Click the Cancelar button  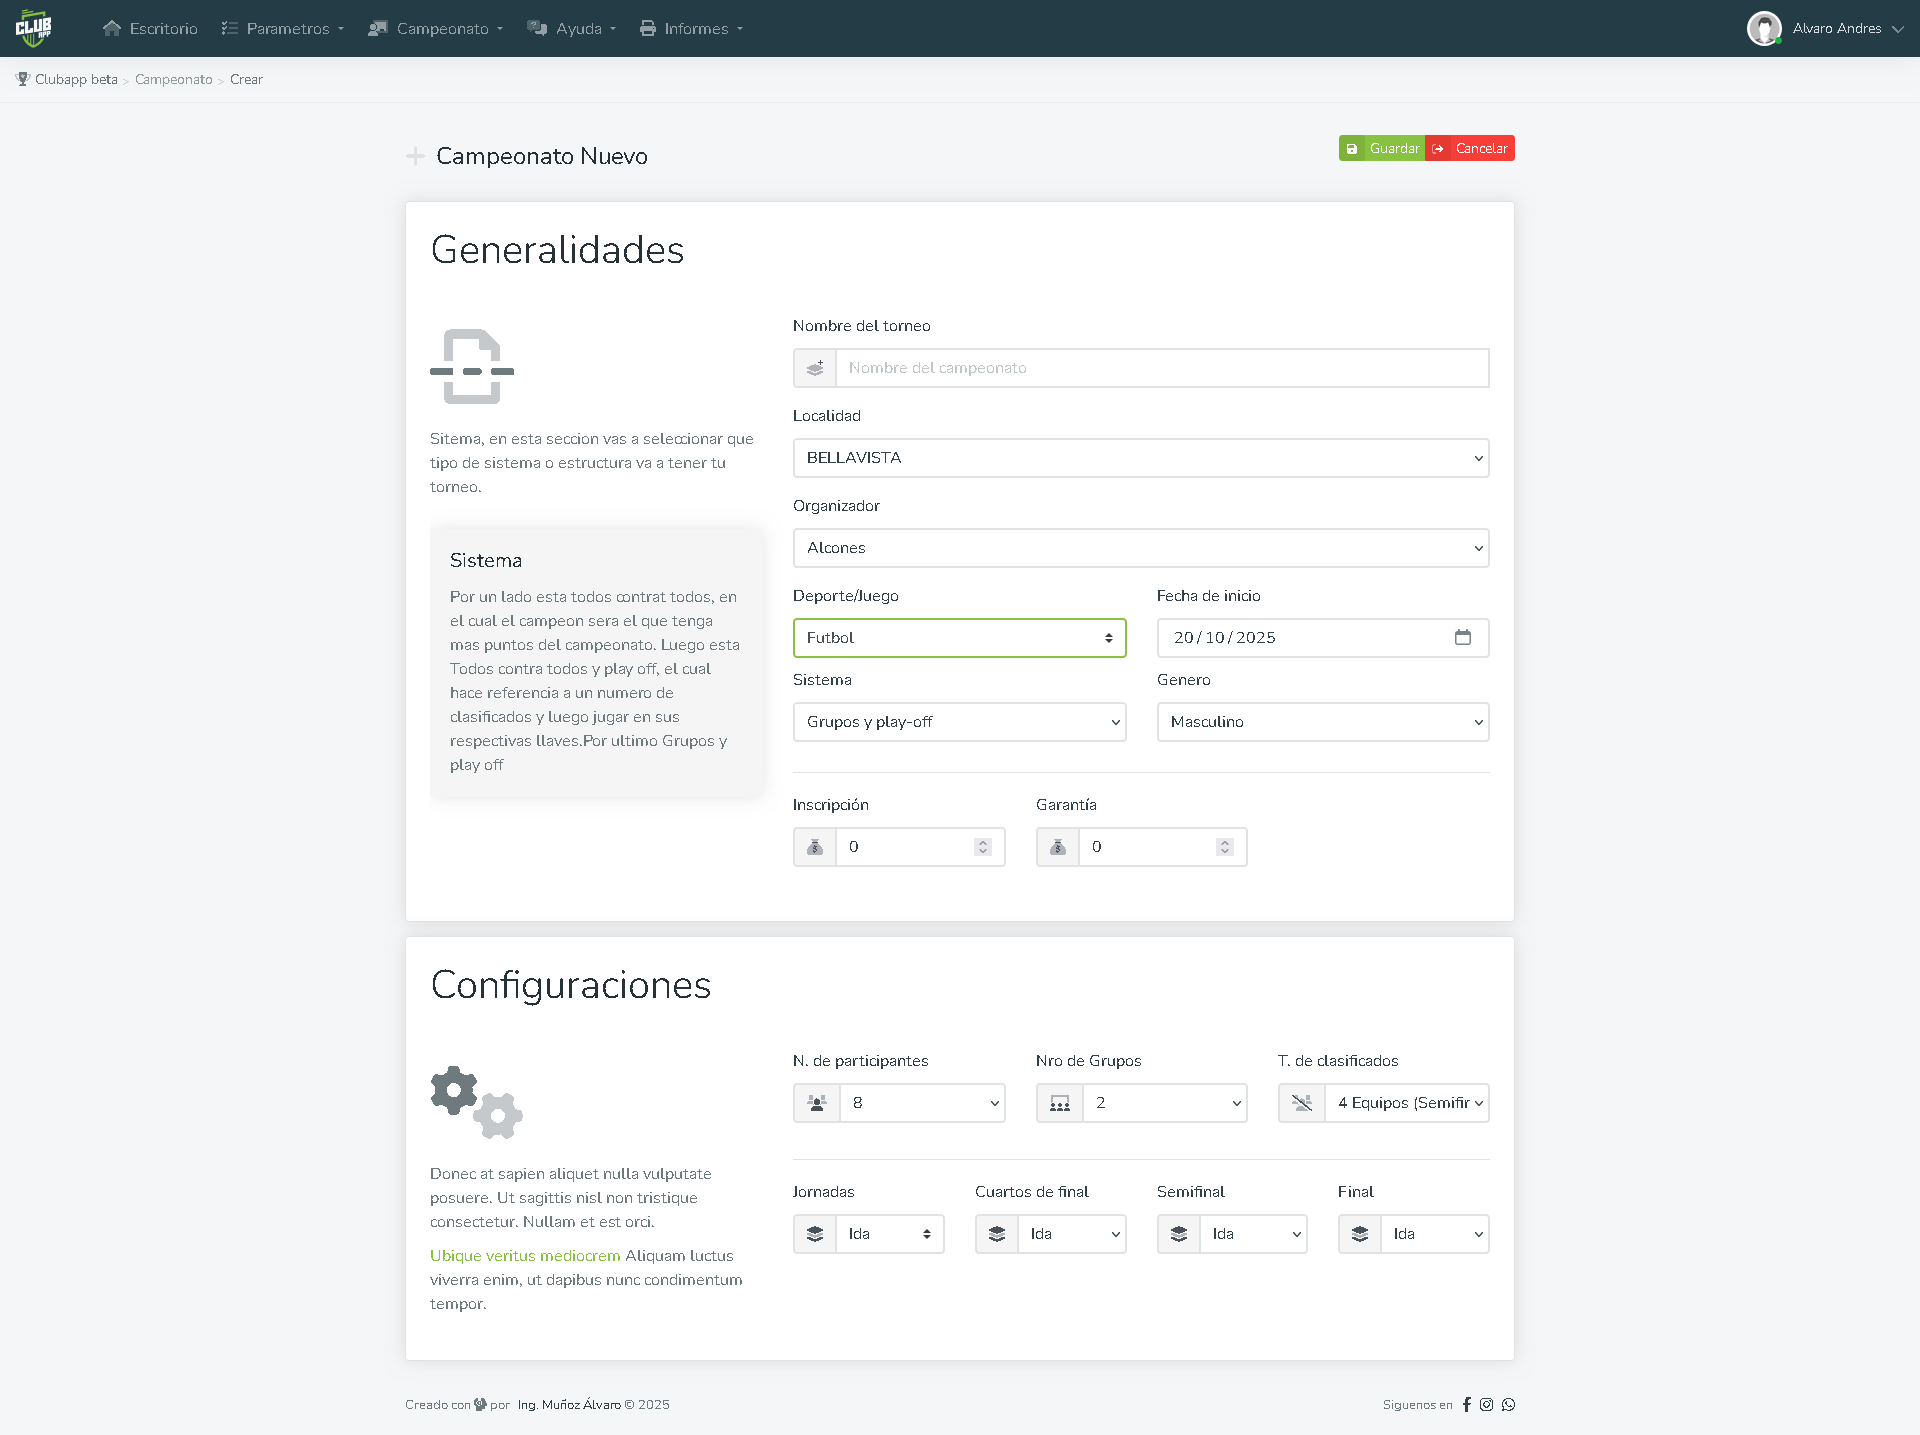coord(1470,148)
